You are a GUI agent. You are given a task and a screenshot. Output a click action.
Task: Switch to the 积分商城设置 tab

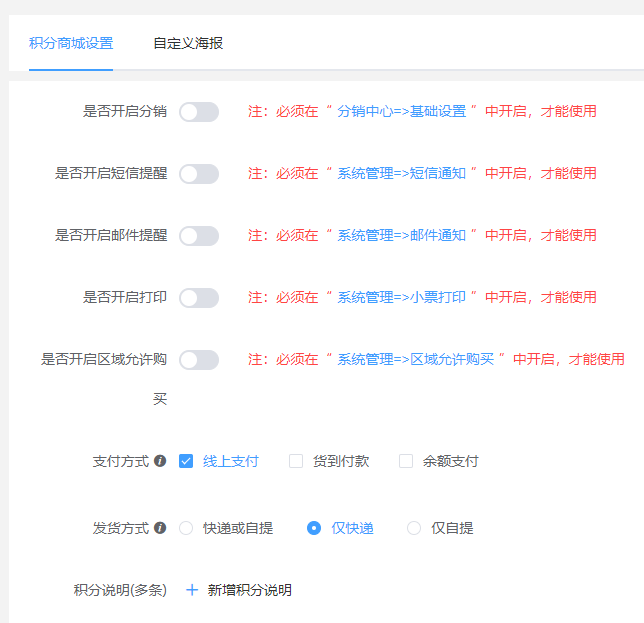pyautogui.click(x=71, y=44)
